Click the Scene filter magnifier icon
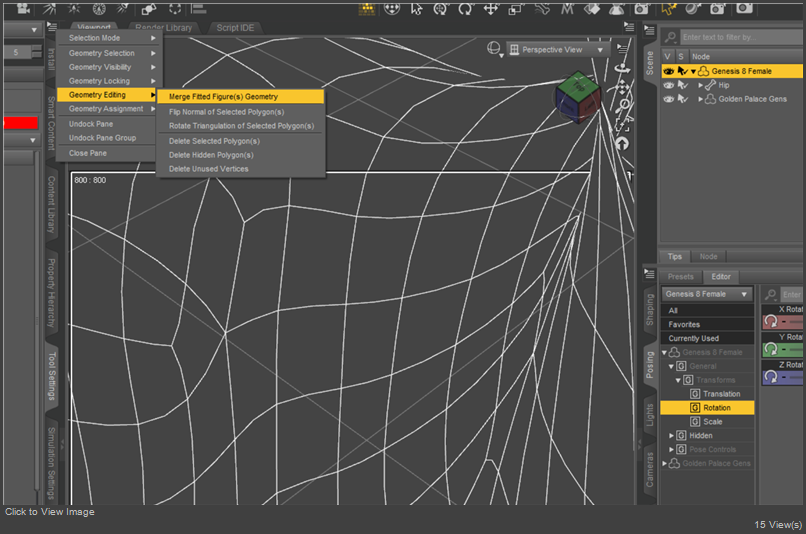The image size is (806, 534). coord(670,37)
